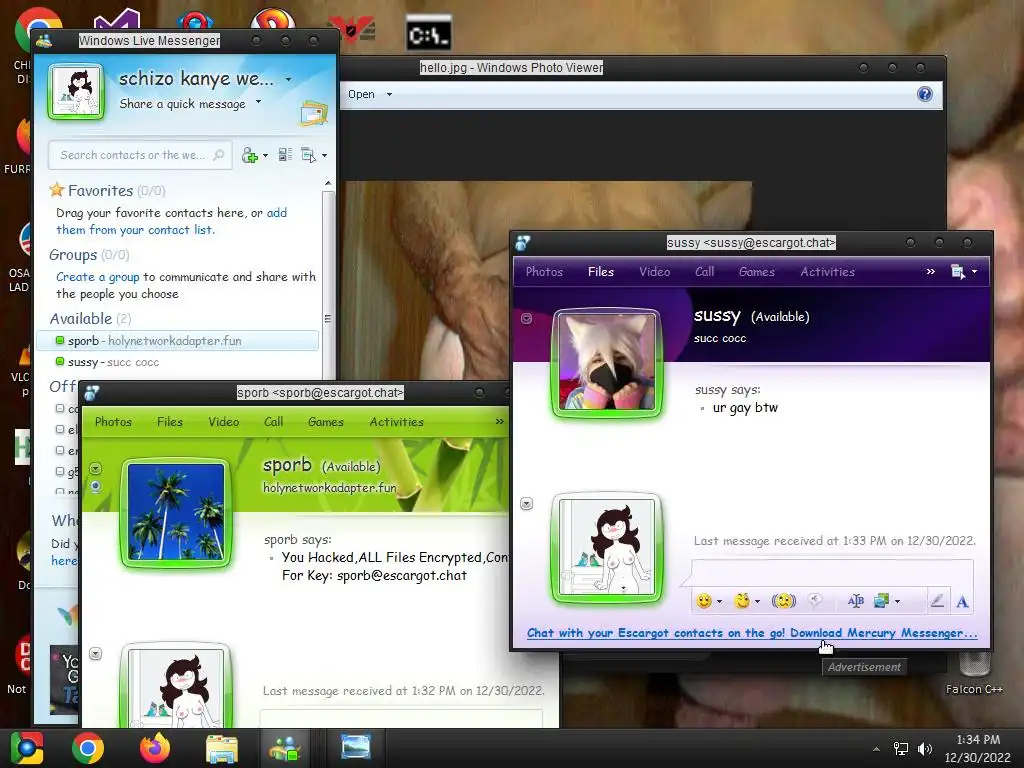Click 'Share a quick message' text

(182, 104)
